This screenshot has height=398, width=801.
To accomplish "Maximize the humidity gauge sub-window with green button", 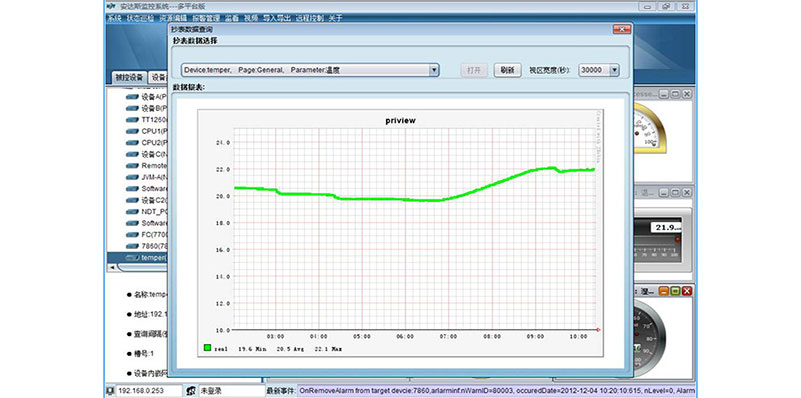I will click(x=675, y=291).
